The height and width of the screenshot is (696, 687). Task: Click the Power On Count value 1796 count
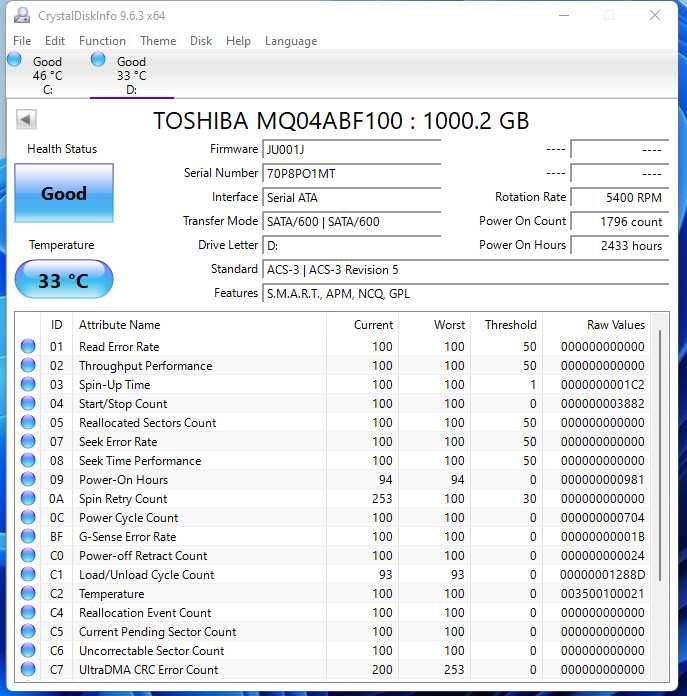pyautogui.click(x=620, y=221)
